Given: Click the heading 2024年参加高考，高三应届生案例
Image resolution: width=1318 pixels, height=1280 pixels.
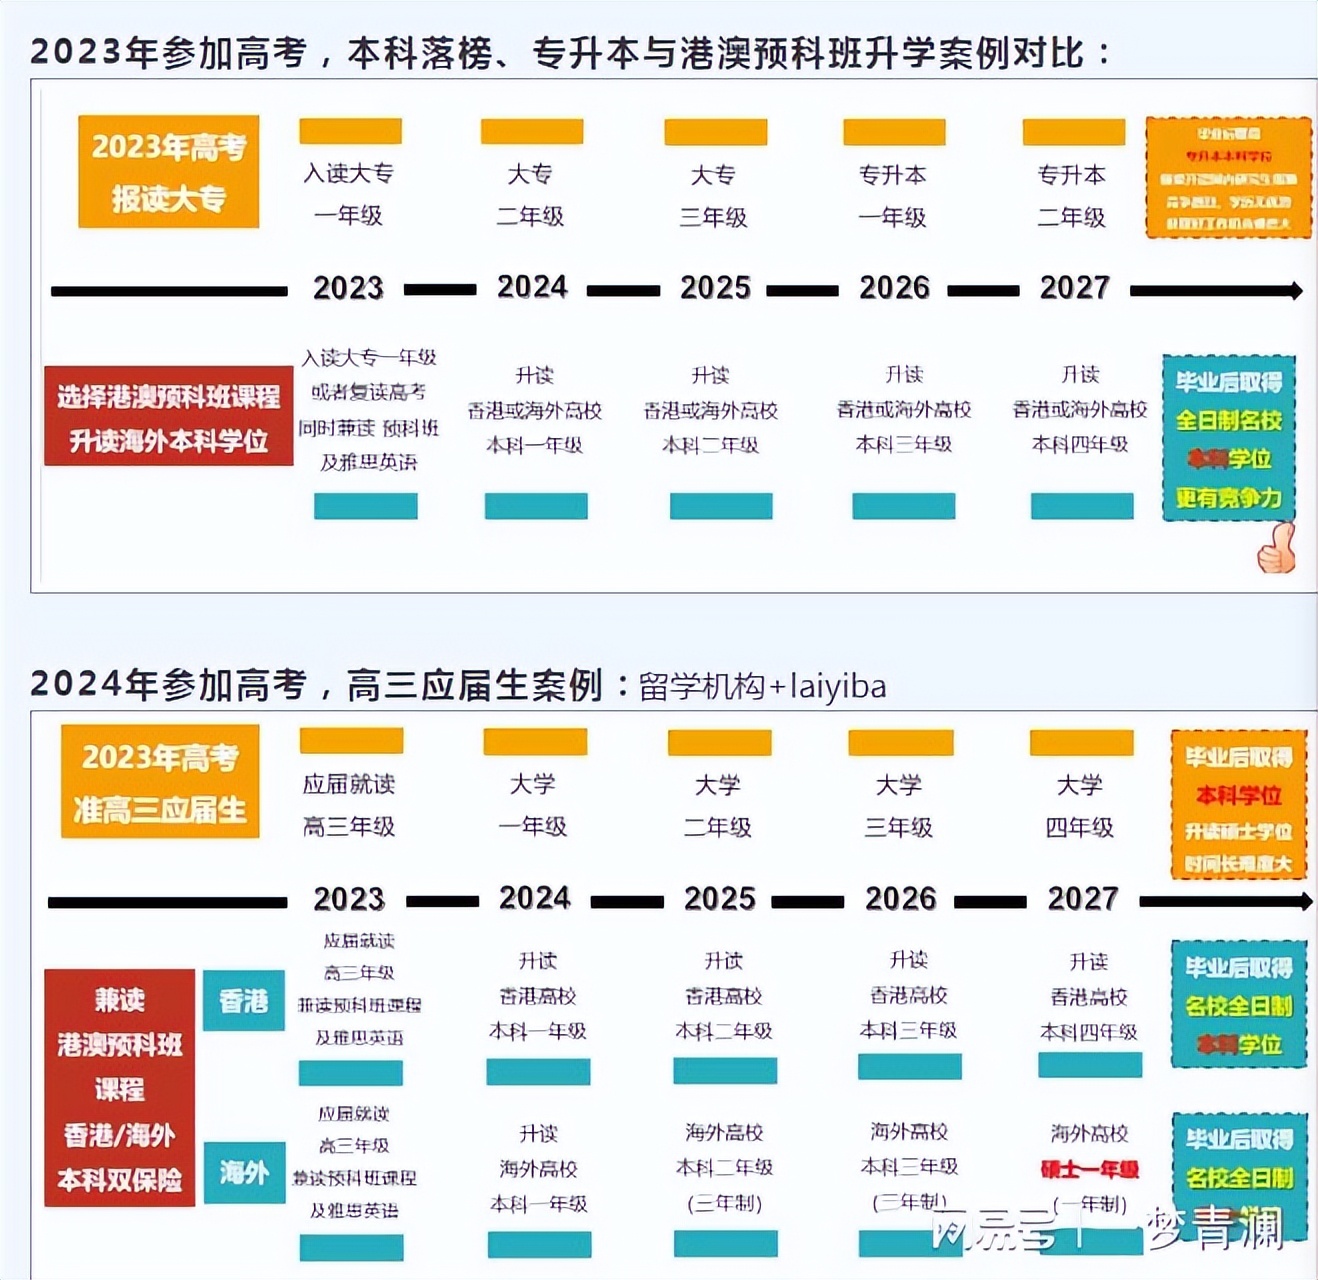Looking at the screenshot, I should point(316,685).
